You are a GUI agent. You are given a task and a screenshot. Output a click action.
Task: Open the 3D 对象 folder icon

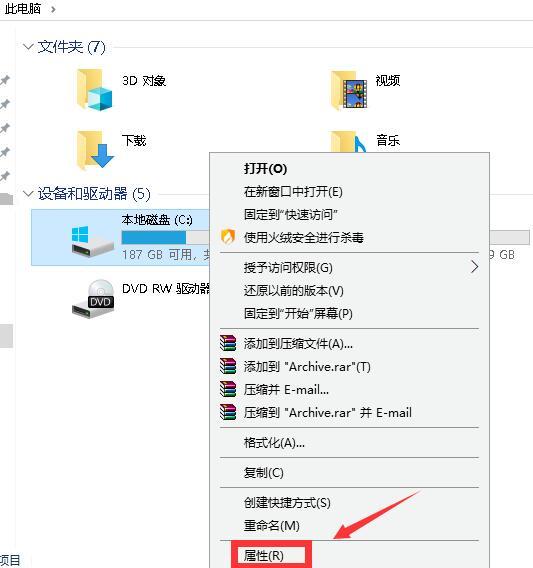[95, 89]
